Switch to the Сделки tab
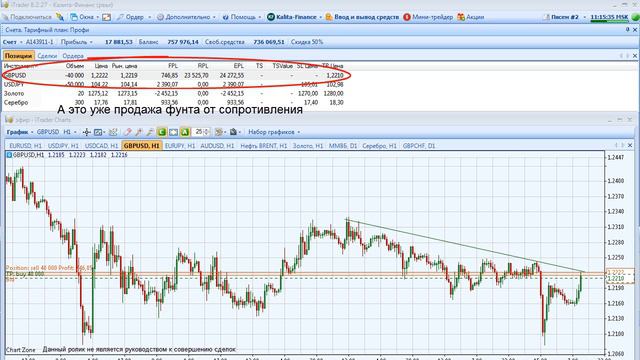The height and width of the screenshot is (360, 640). [47, 56]
